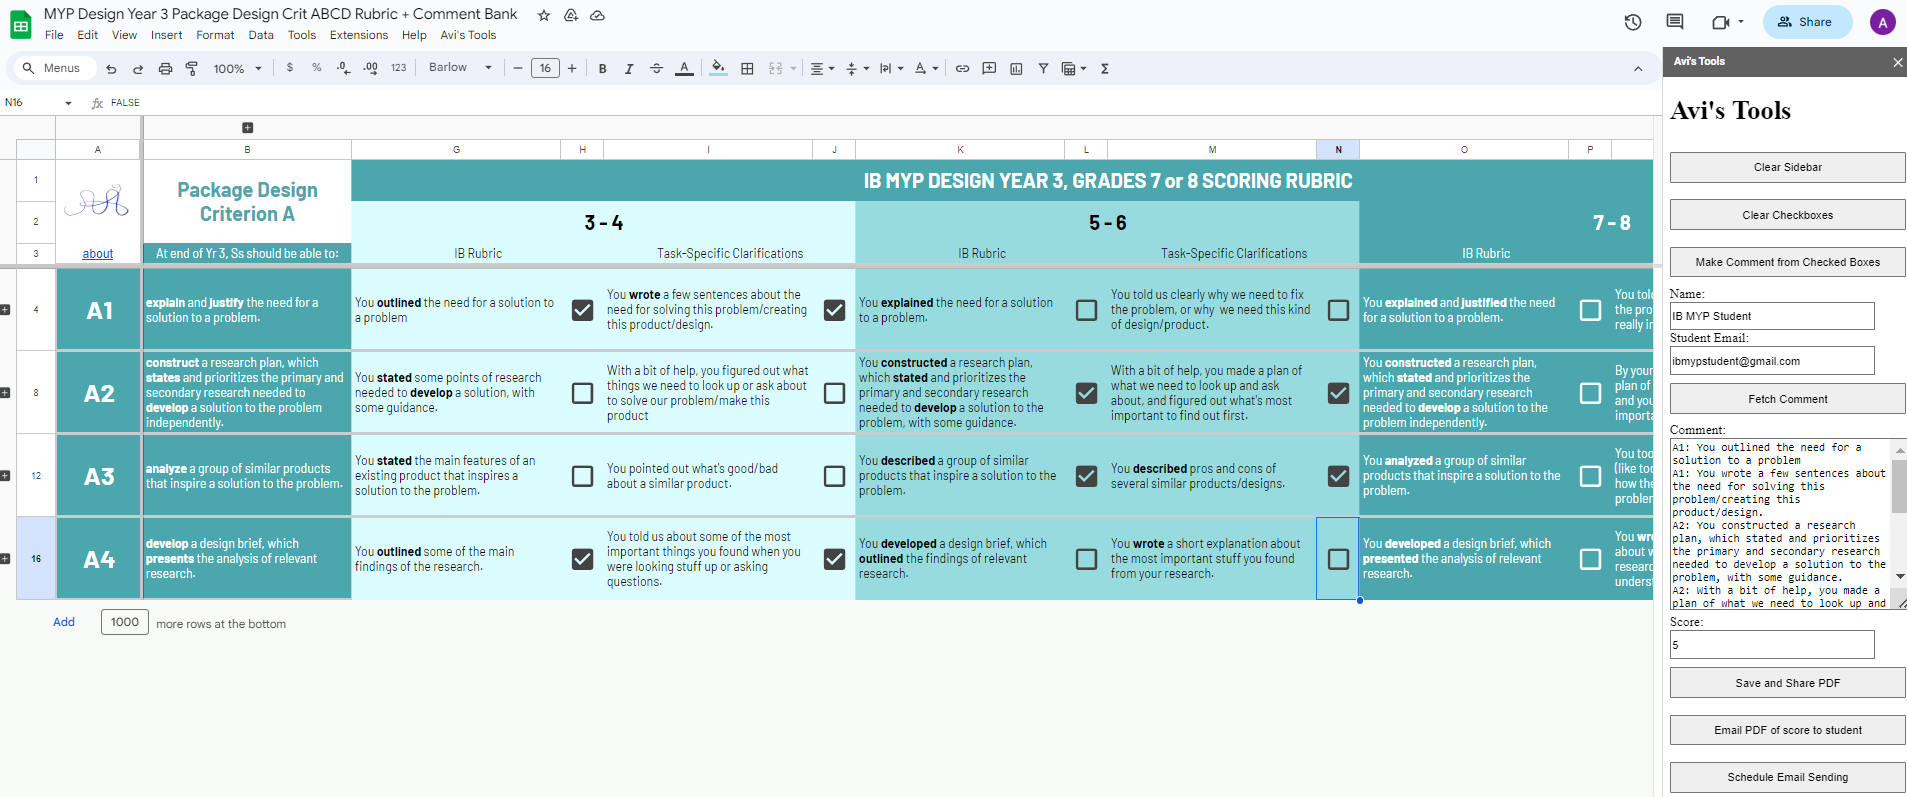
Task: Apply strikethrough formatting
Action: coord(656,69)
